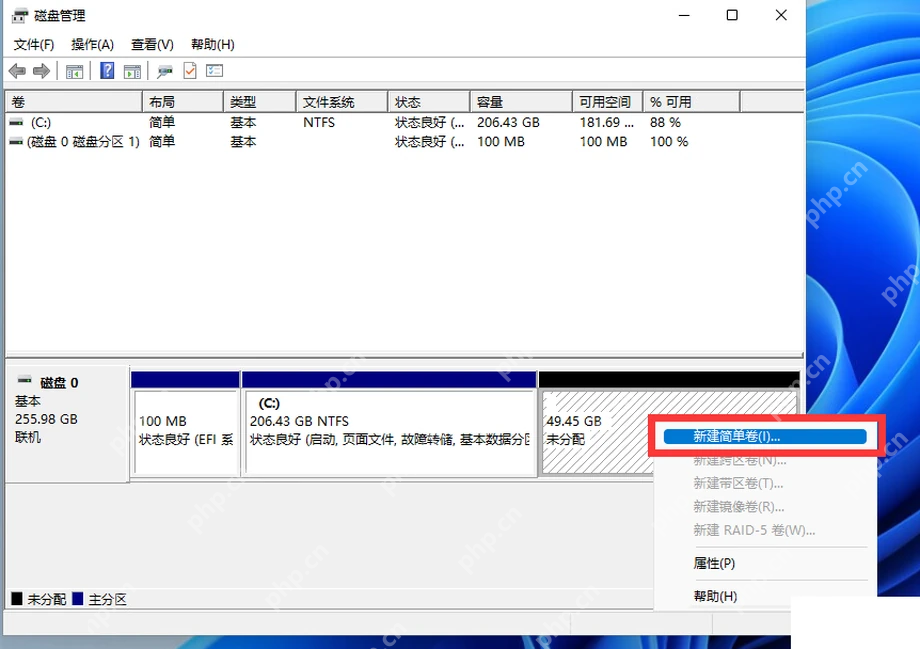Choose 新建简单卷(I)... from context menu
The height and width of the screenshot is (649, 920).
coord(765,436)
